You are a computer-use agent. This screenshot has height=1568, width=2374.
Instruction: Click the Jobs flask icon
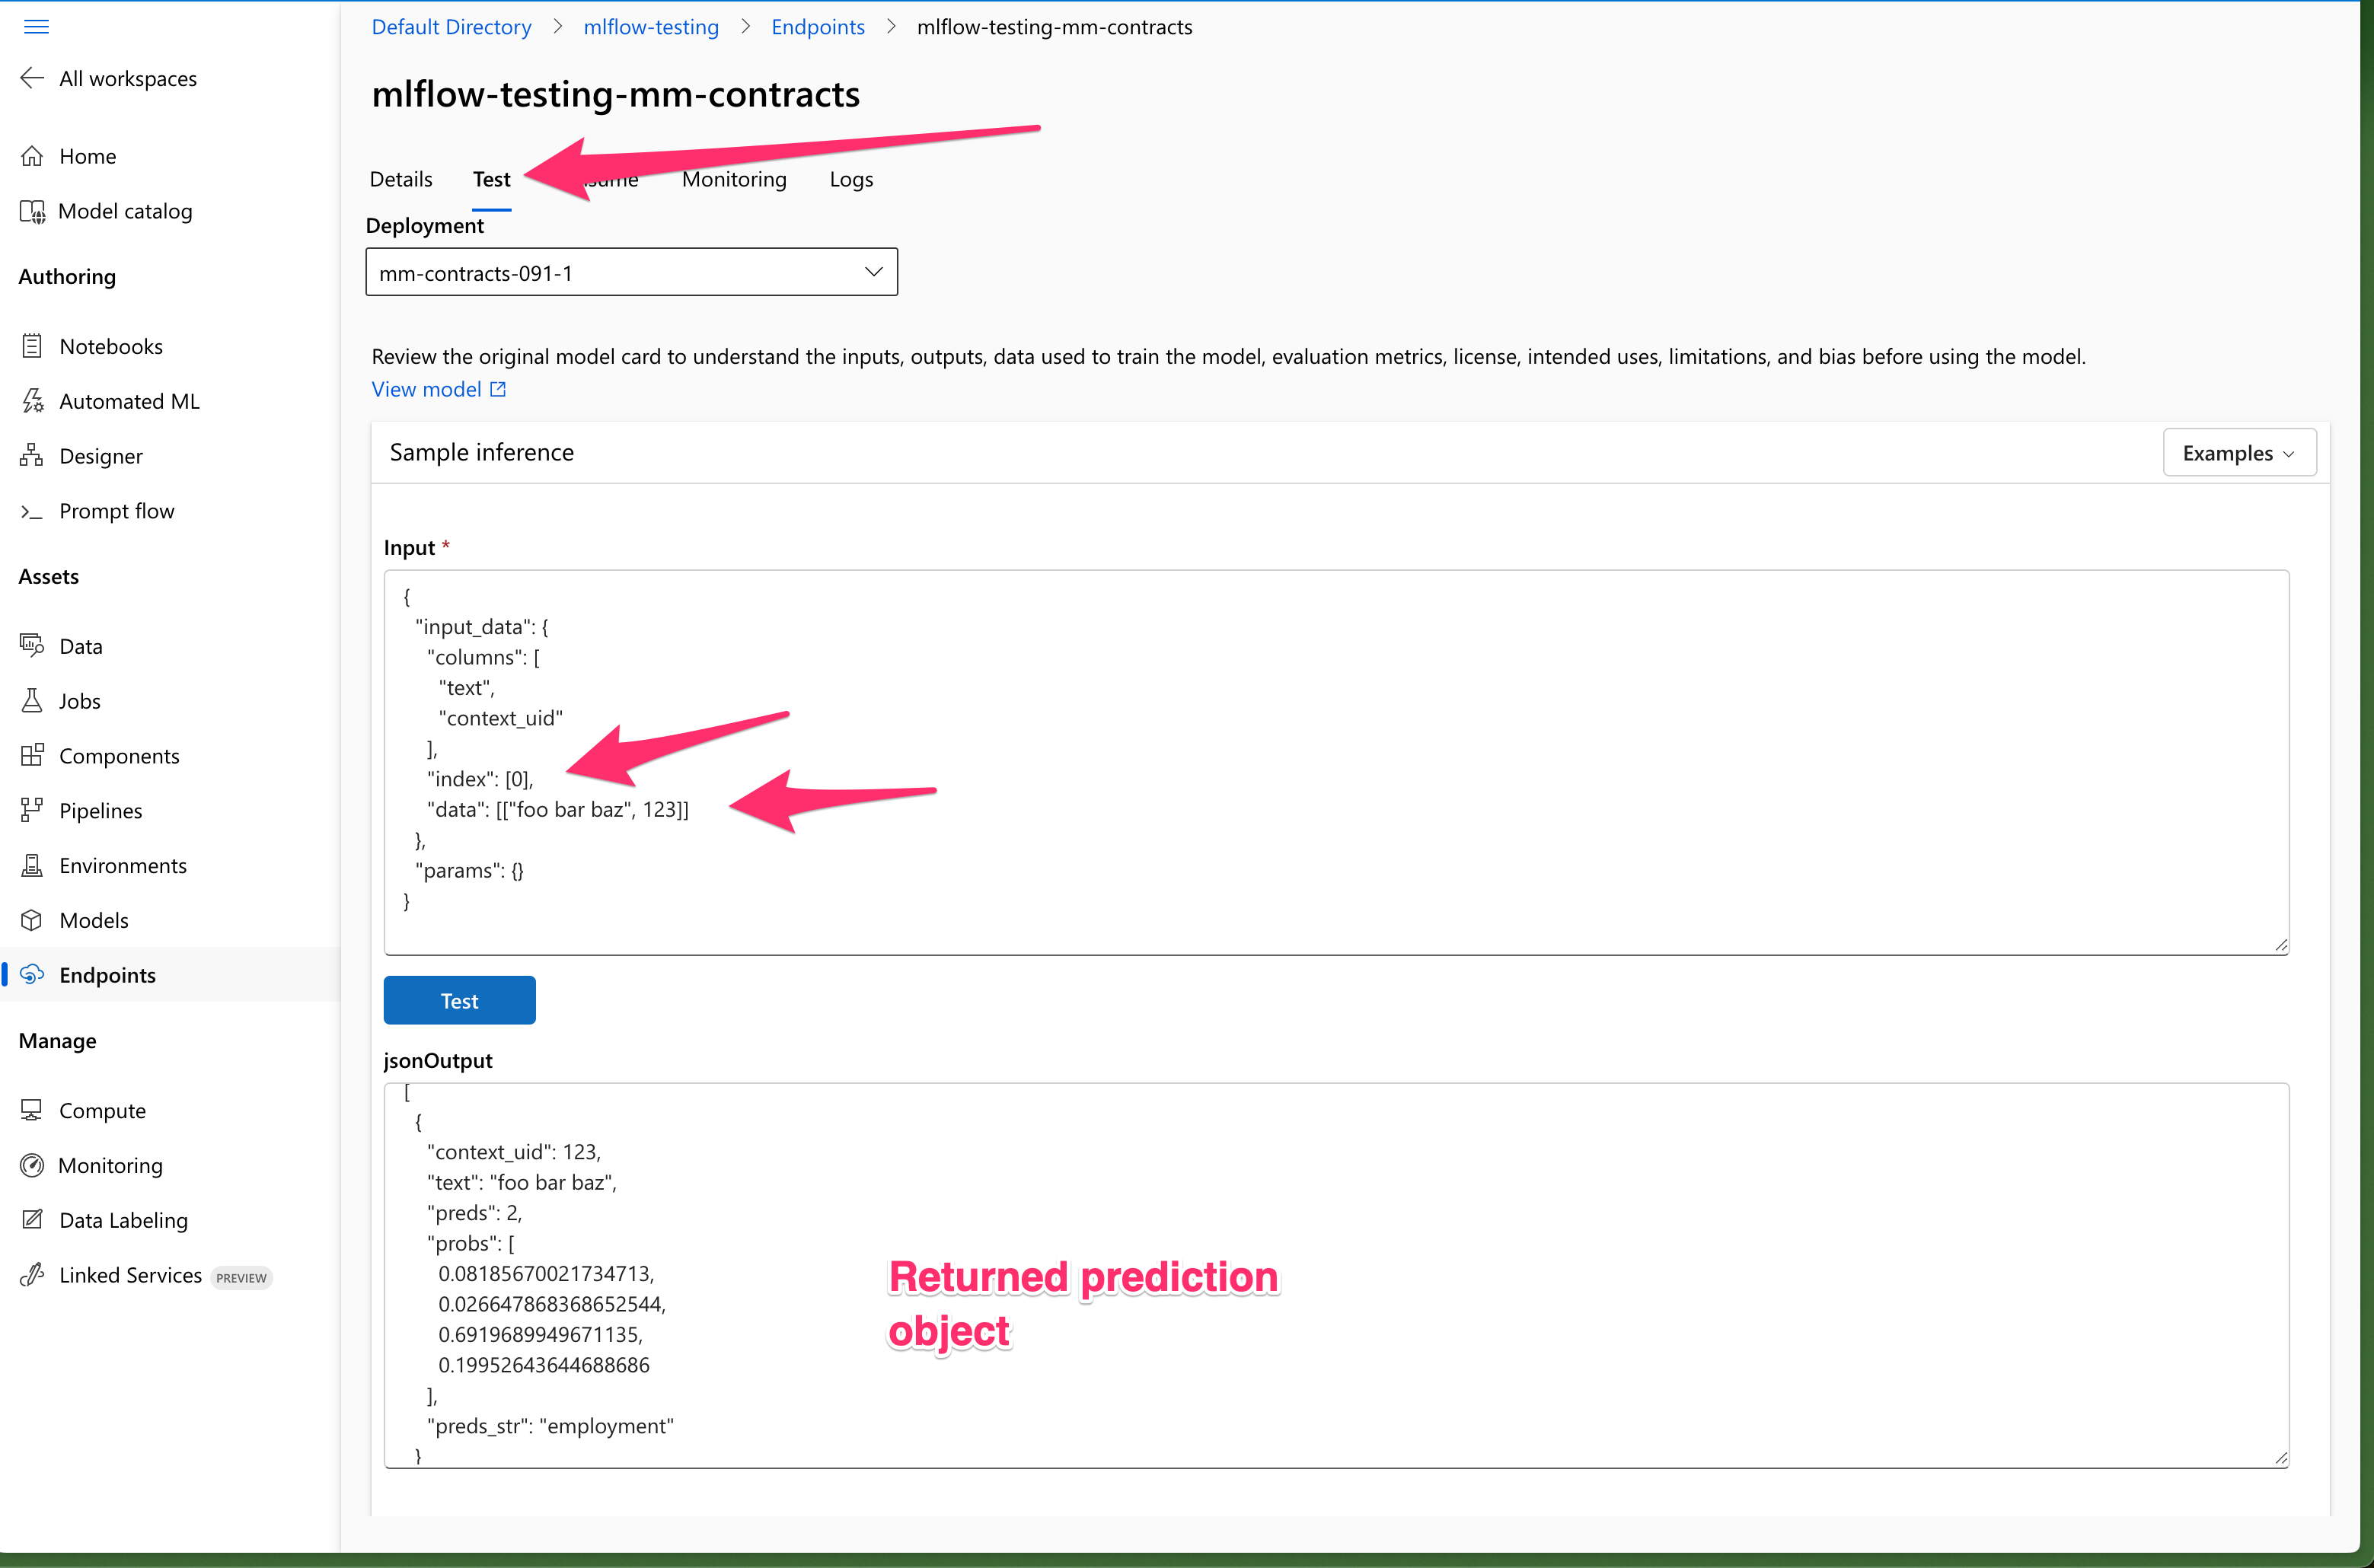tap(32, 701)
